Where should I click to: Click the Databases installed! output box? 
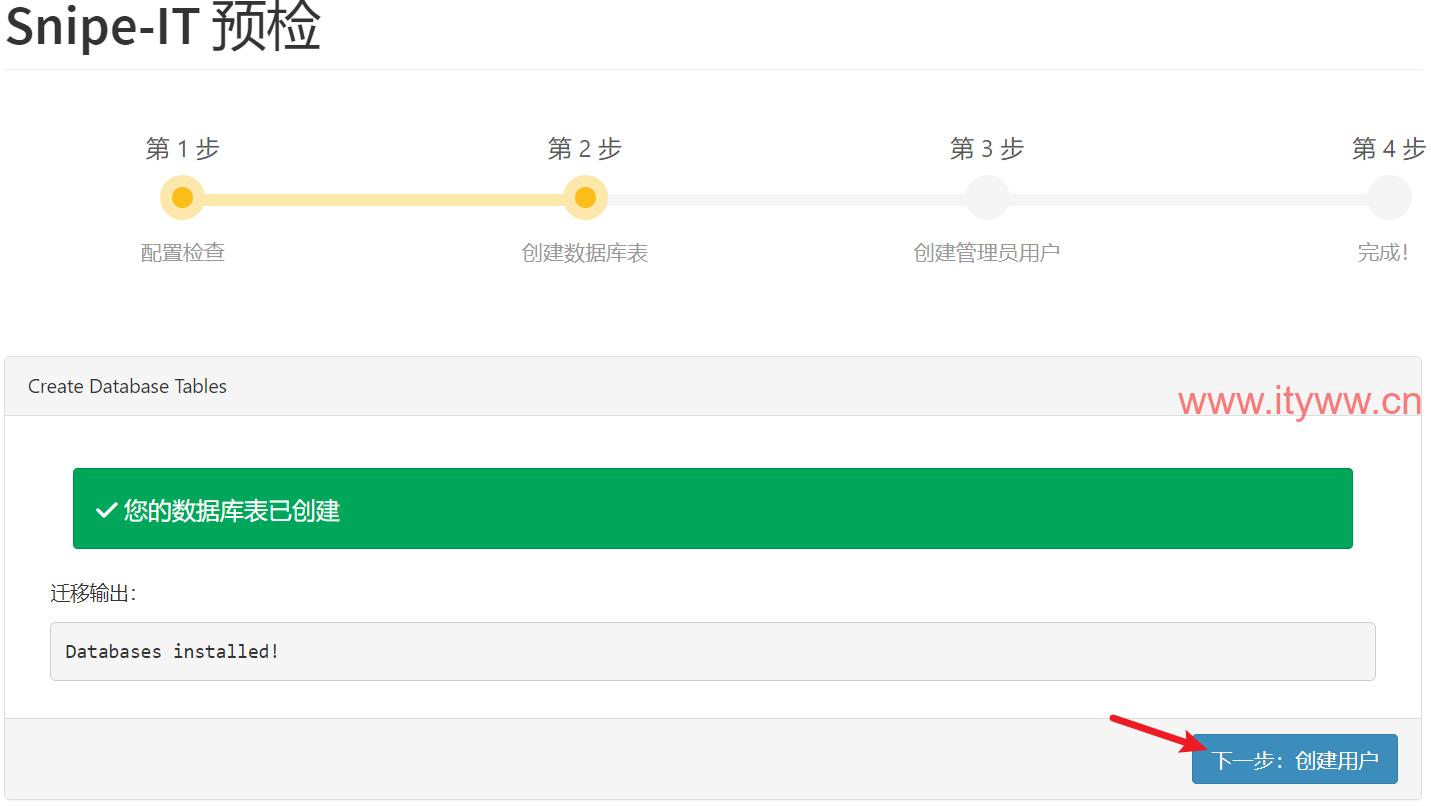pos(713,651)
